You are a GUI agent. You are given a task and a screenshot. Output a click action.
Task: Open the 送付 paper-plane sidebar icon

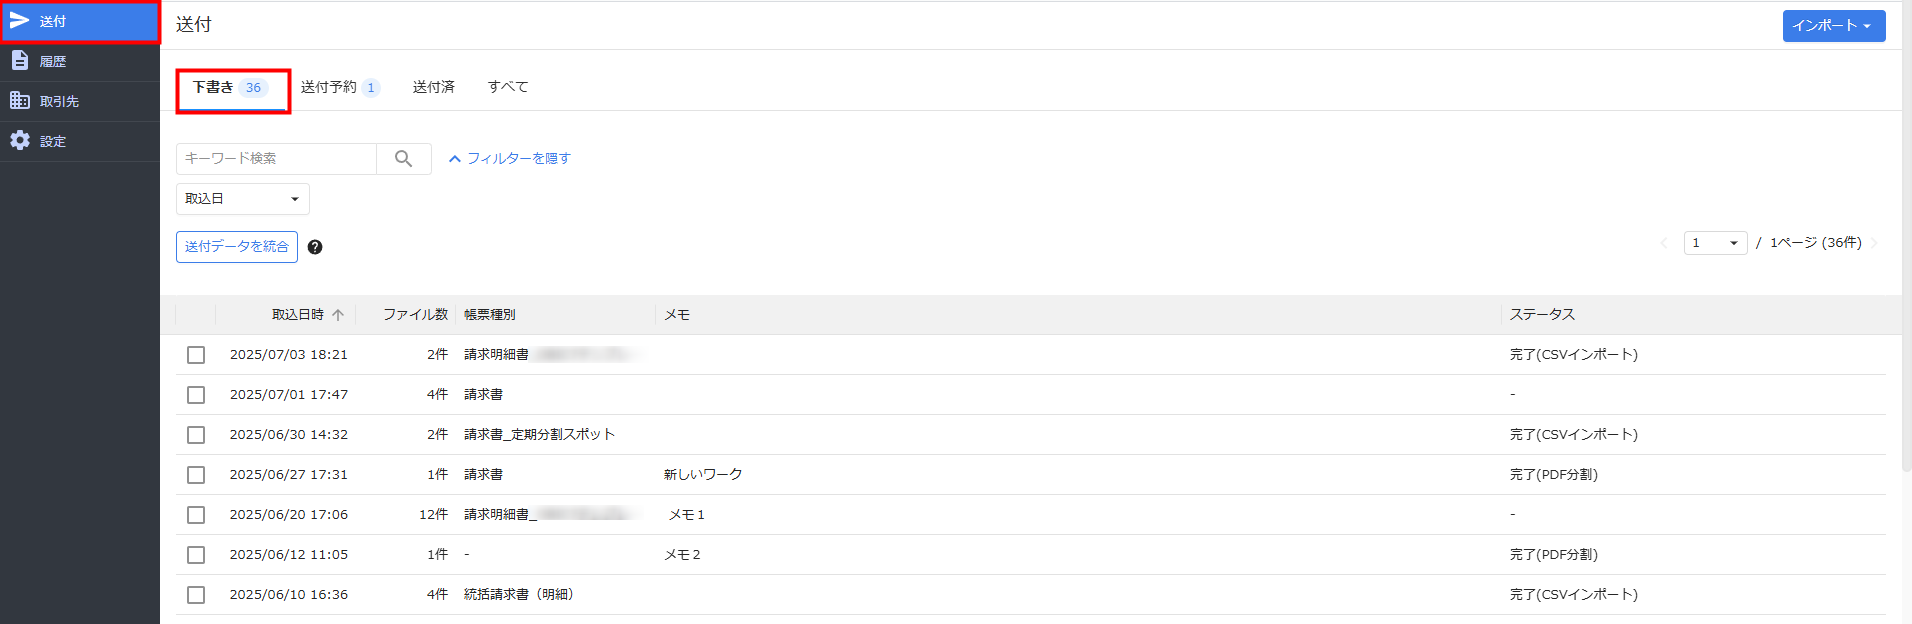coord(20,21)
